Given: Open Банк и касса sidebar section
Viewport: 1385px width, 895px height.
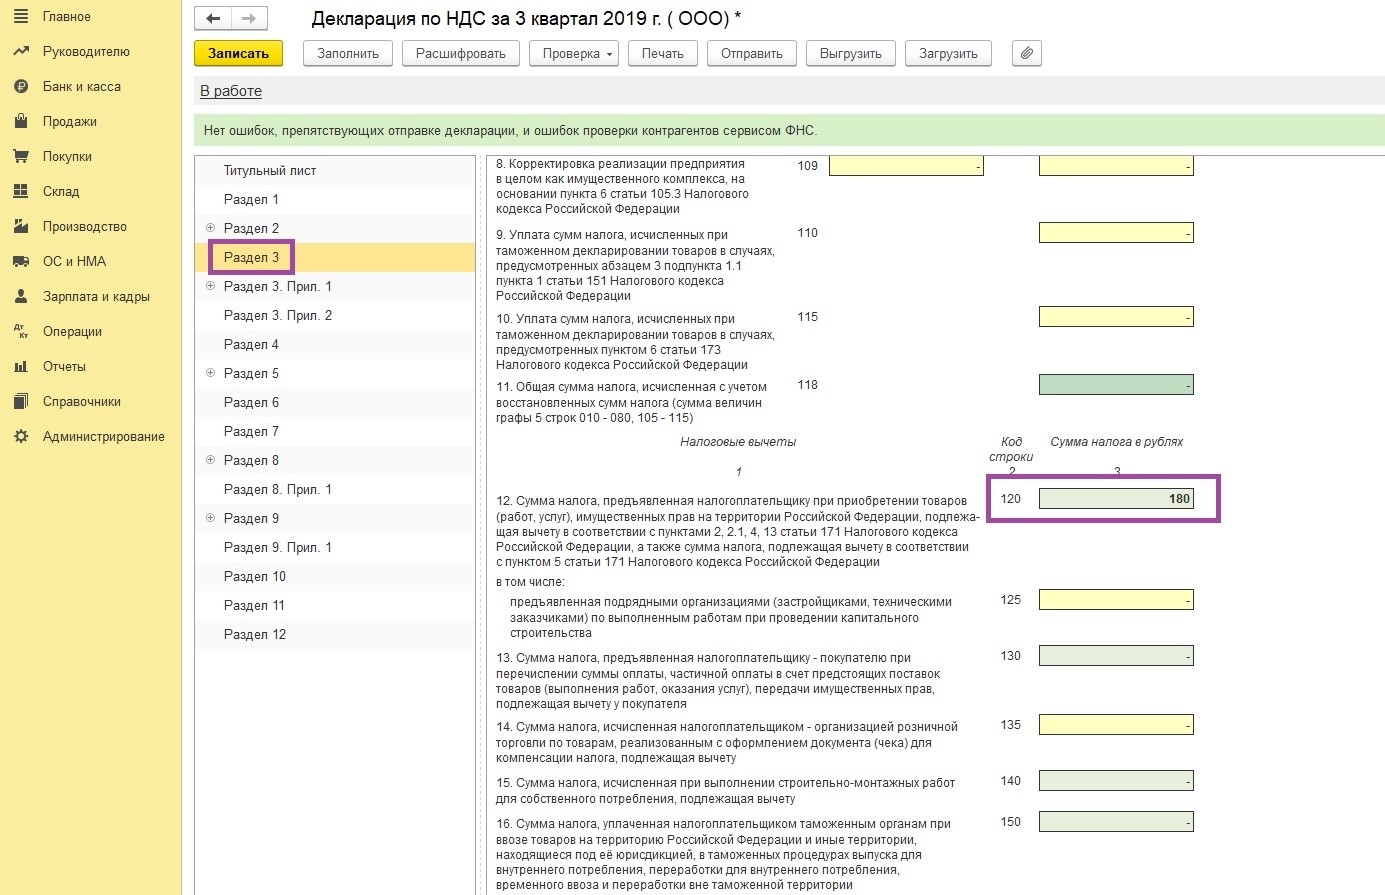Looking at the screenshot, I should pyautogui.click(x=81, y=87).
